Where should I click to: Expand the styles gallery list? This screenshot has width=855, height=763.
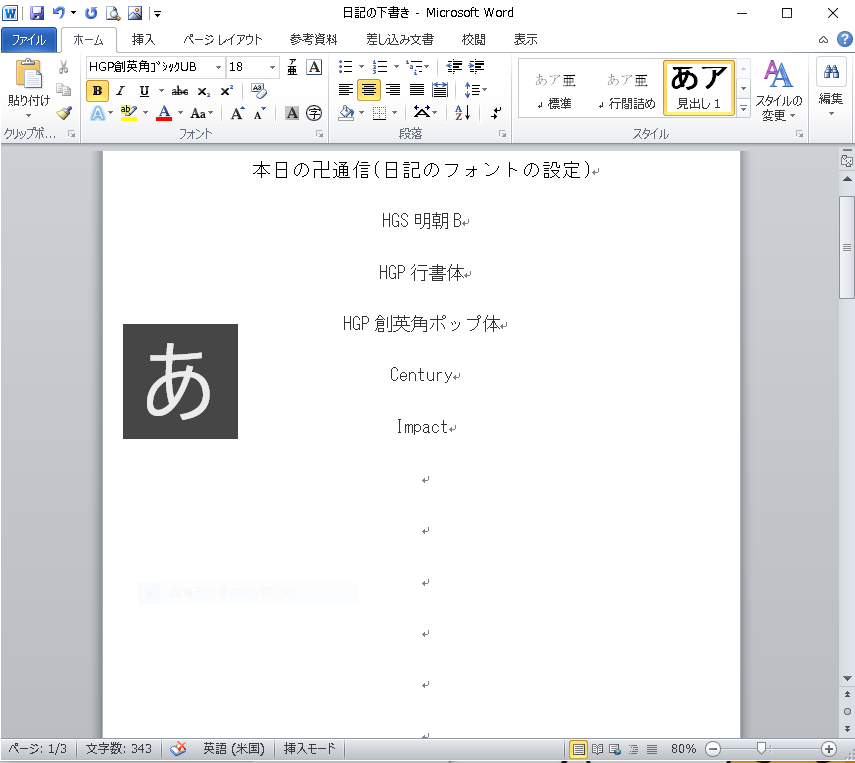click(x=743, y=107)
